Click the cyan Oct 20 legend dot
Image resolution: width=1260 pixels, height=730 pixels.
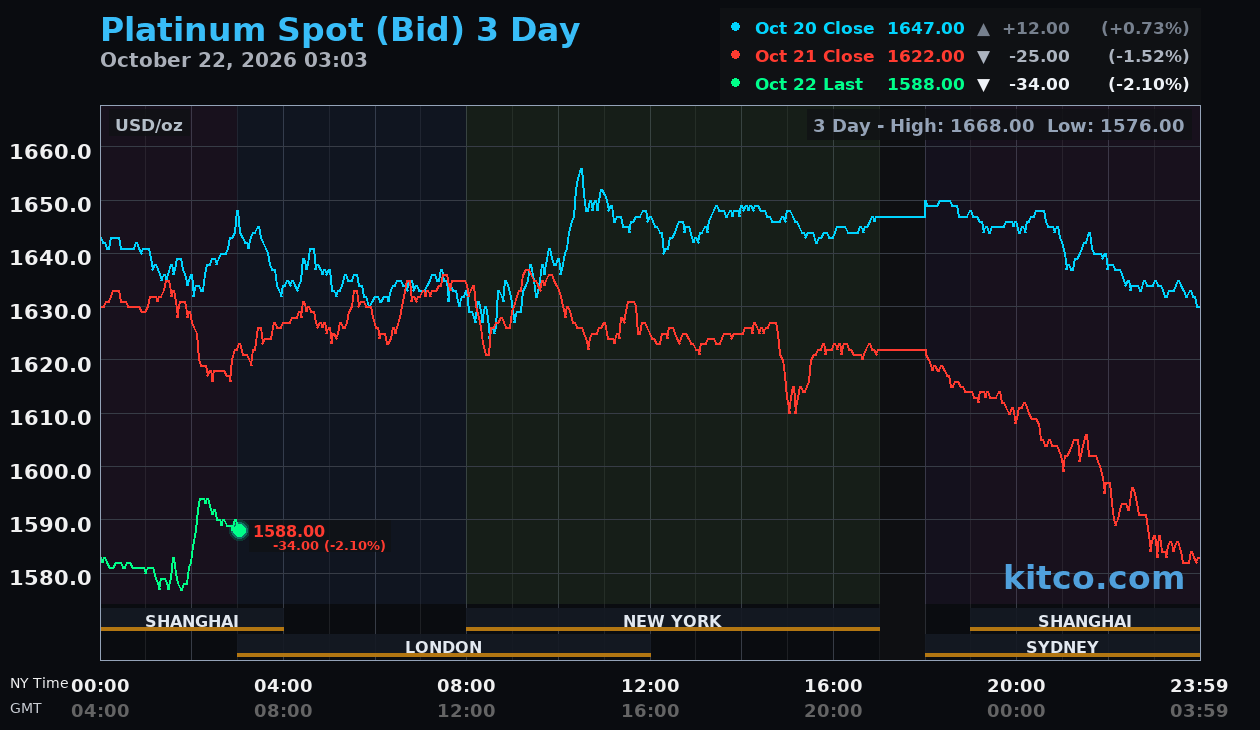[736, 27]
